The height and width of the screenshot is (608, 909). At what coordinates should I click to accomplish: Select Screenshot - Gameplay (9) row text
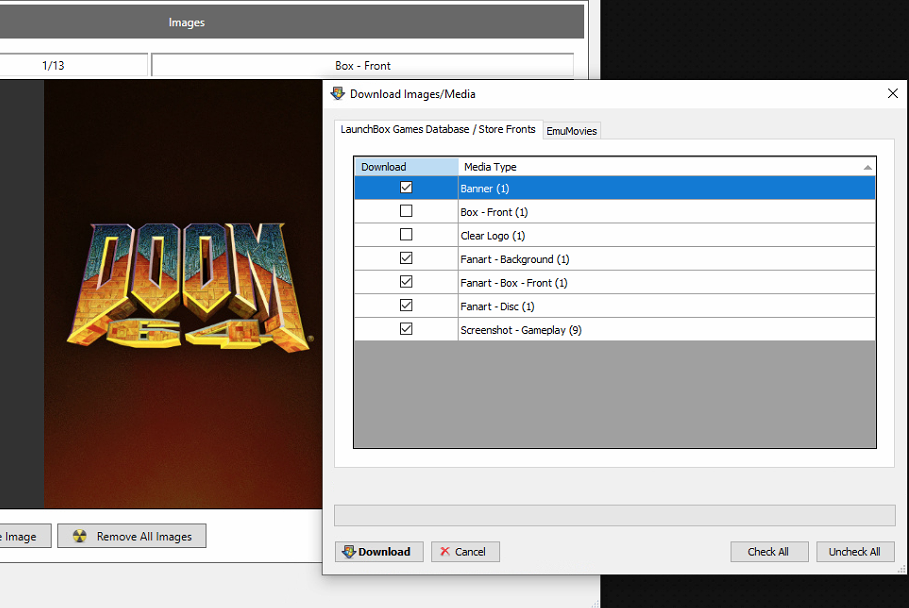click(x=521, y=330)
